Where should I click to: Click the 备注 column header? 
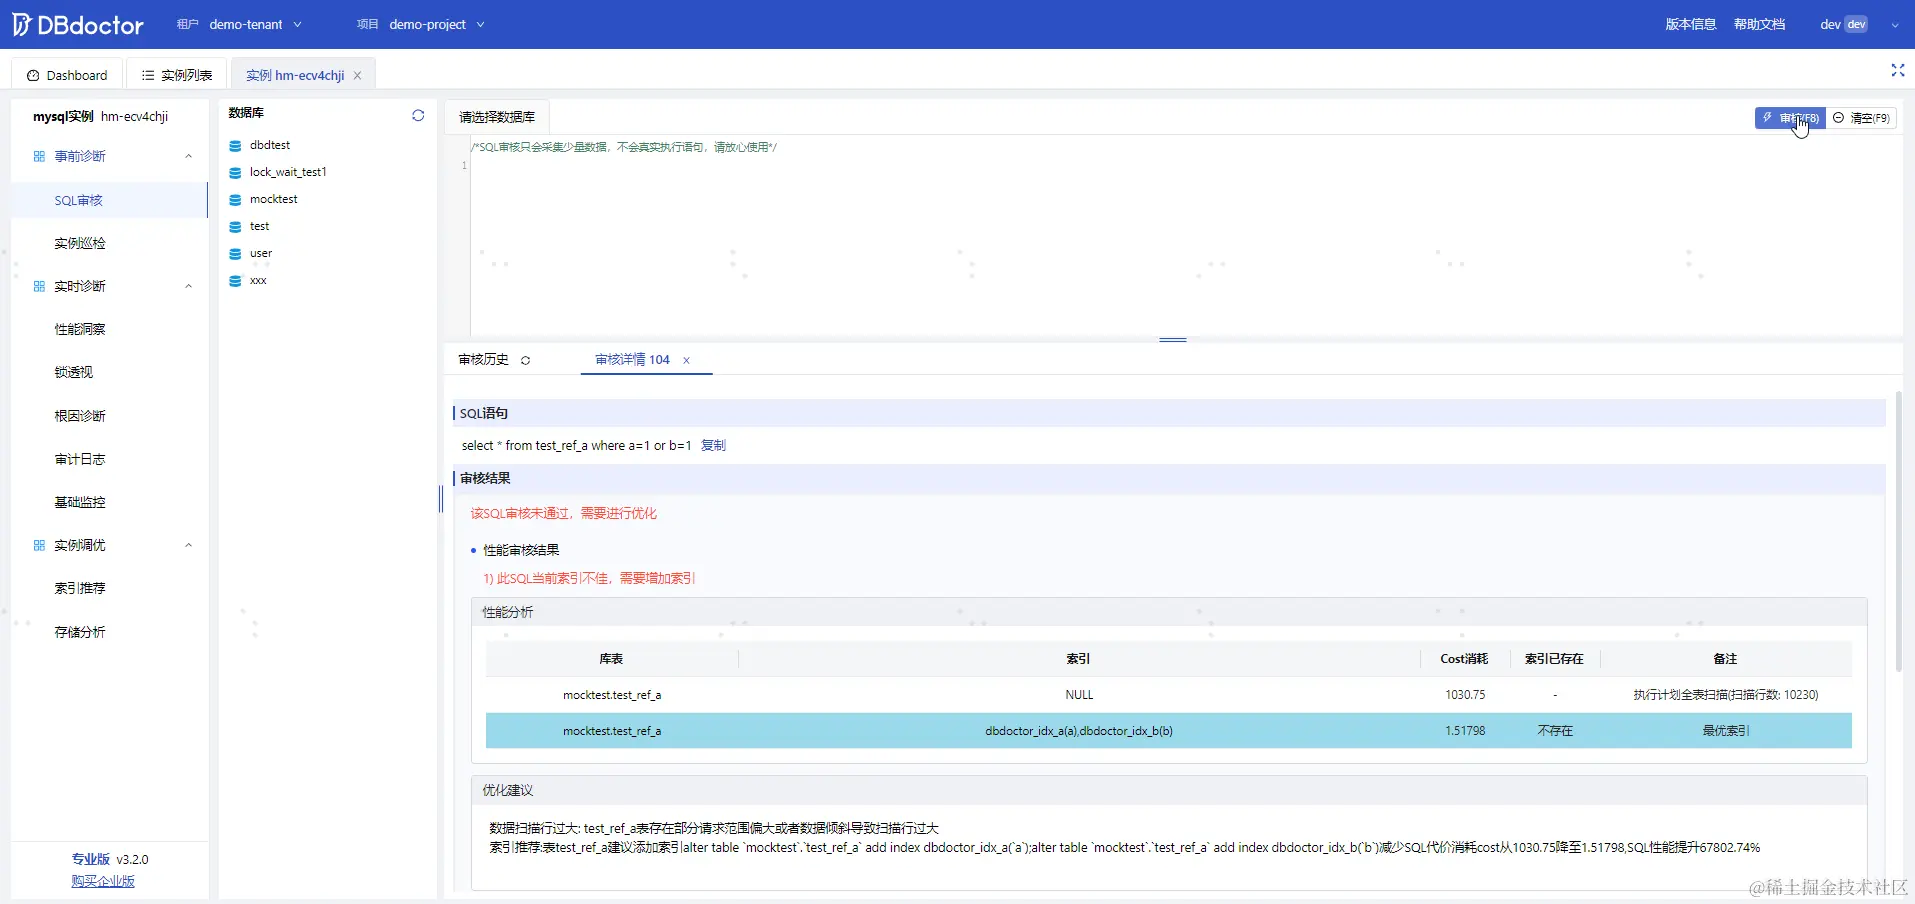[1725, 659]
